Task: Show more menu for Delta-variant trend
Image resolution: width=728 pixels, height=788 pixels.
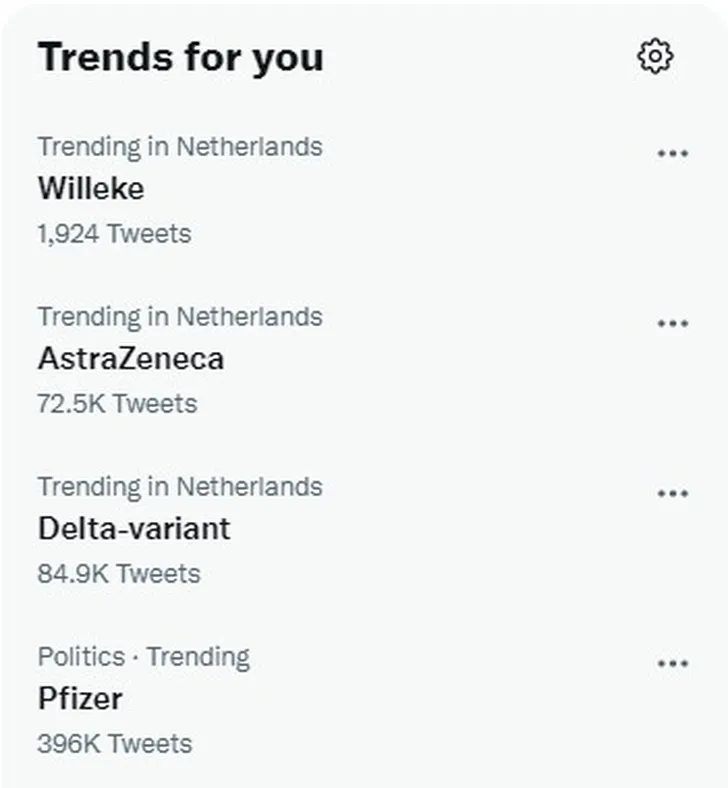Action: point(672,493)
